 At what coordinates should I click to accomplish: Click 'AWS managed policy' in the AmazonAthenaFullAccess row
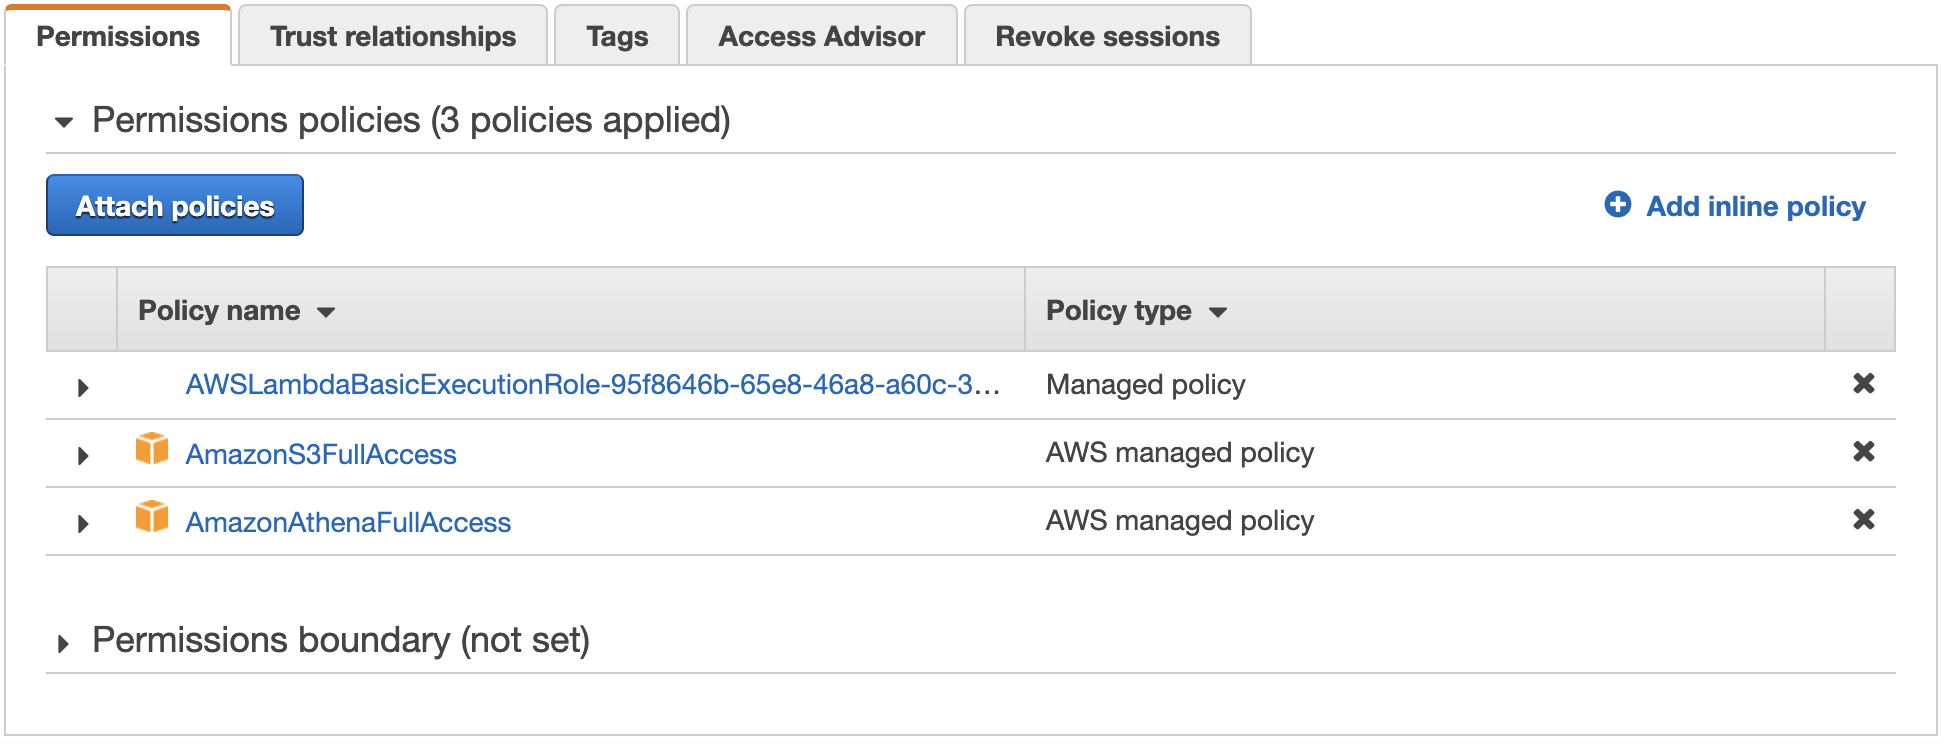pyautogui.click(x=1180, y=521)
